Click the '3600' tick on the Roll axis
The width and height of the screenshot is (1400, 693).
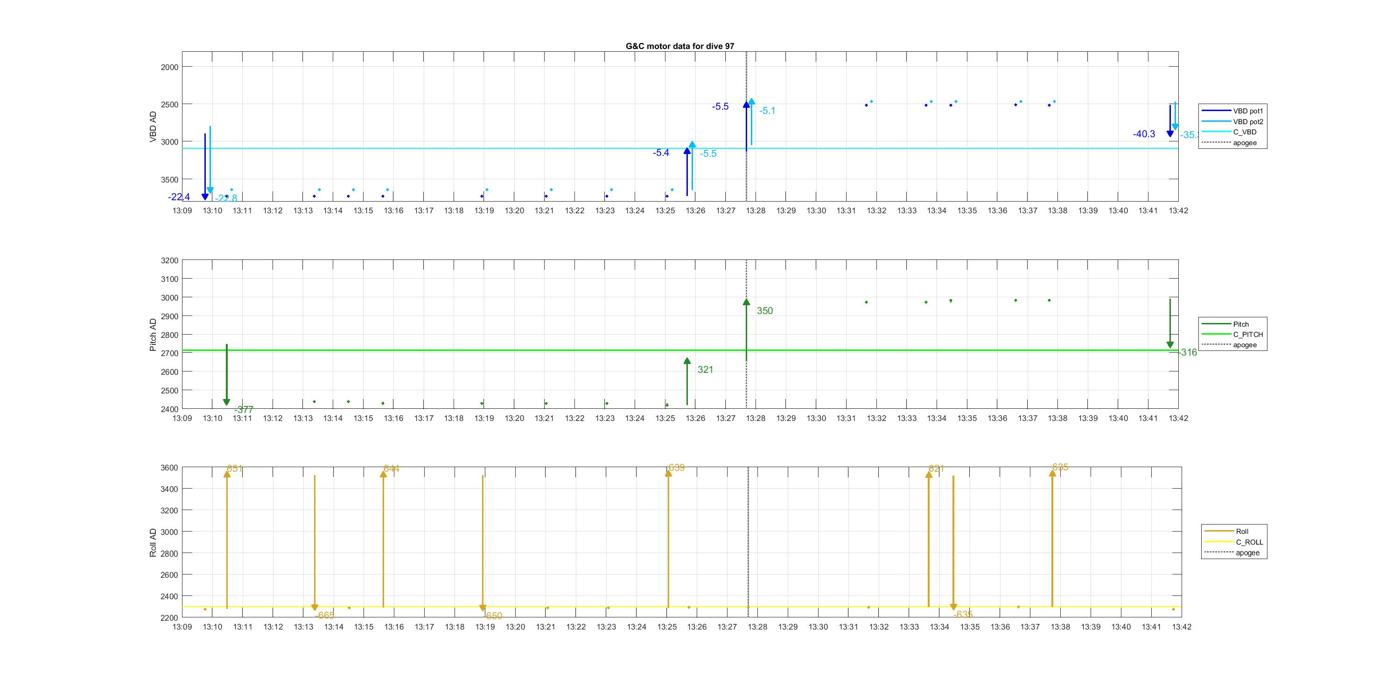pyautogui.click(x=169, y=468)
